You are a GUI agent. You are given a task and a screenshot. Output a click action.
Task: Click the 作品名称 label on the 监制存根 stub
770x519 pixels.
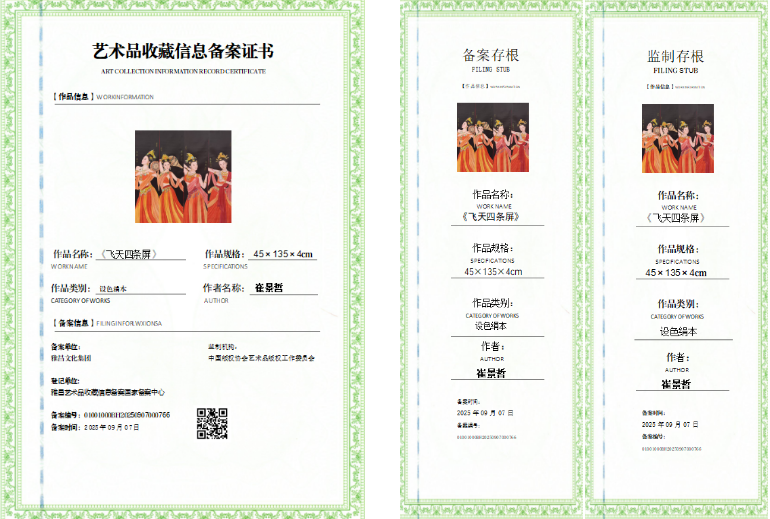point(678,195)
